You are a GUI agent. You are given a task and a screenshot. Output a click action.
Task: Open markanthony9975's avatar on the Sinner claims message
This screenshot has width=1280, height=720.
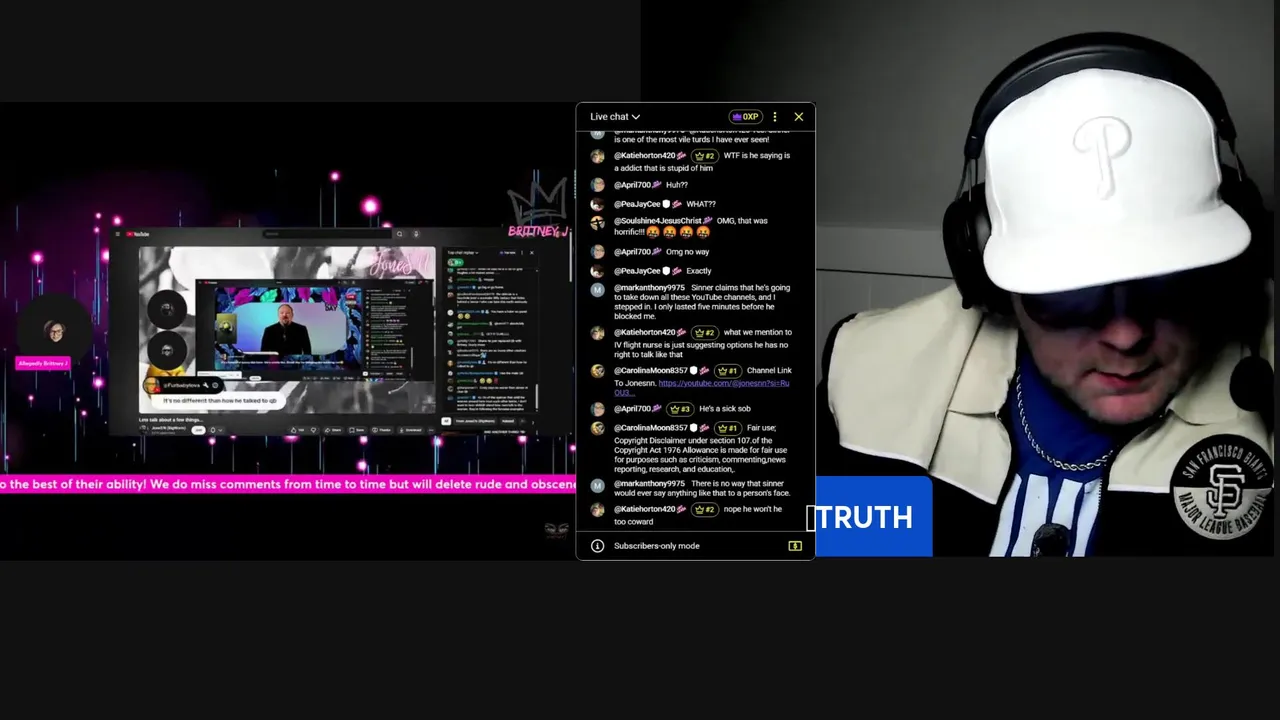pyautogui.click(x=597, y=289)
